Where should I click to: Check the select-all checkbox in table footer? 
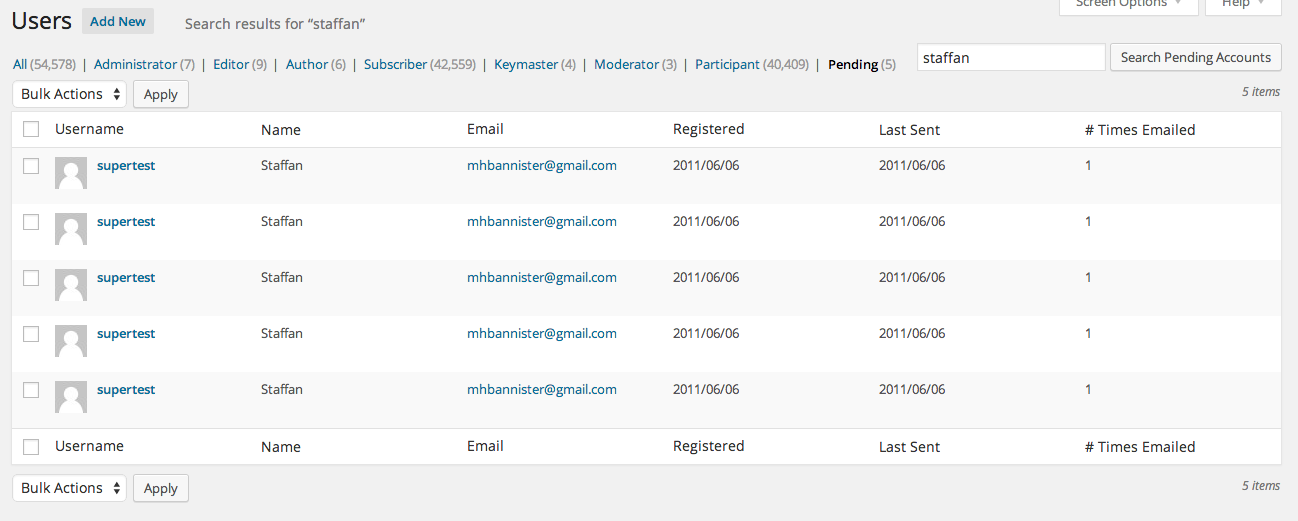[31, 447]
